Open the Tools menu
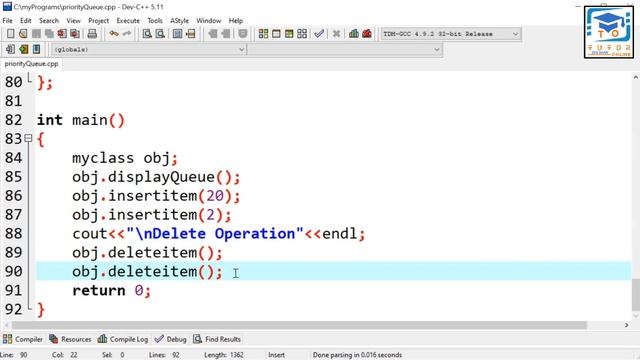This screenshot has height=360, width=640. coord(155,20)
